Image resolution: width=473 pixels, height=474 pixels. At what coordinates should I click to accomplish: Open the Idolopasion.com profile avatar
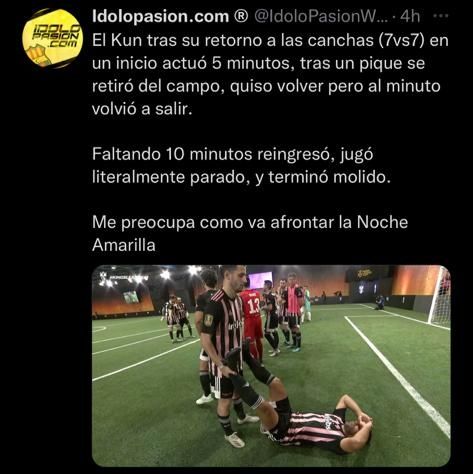point(53,39)
